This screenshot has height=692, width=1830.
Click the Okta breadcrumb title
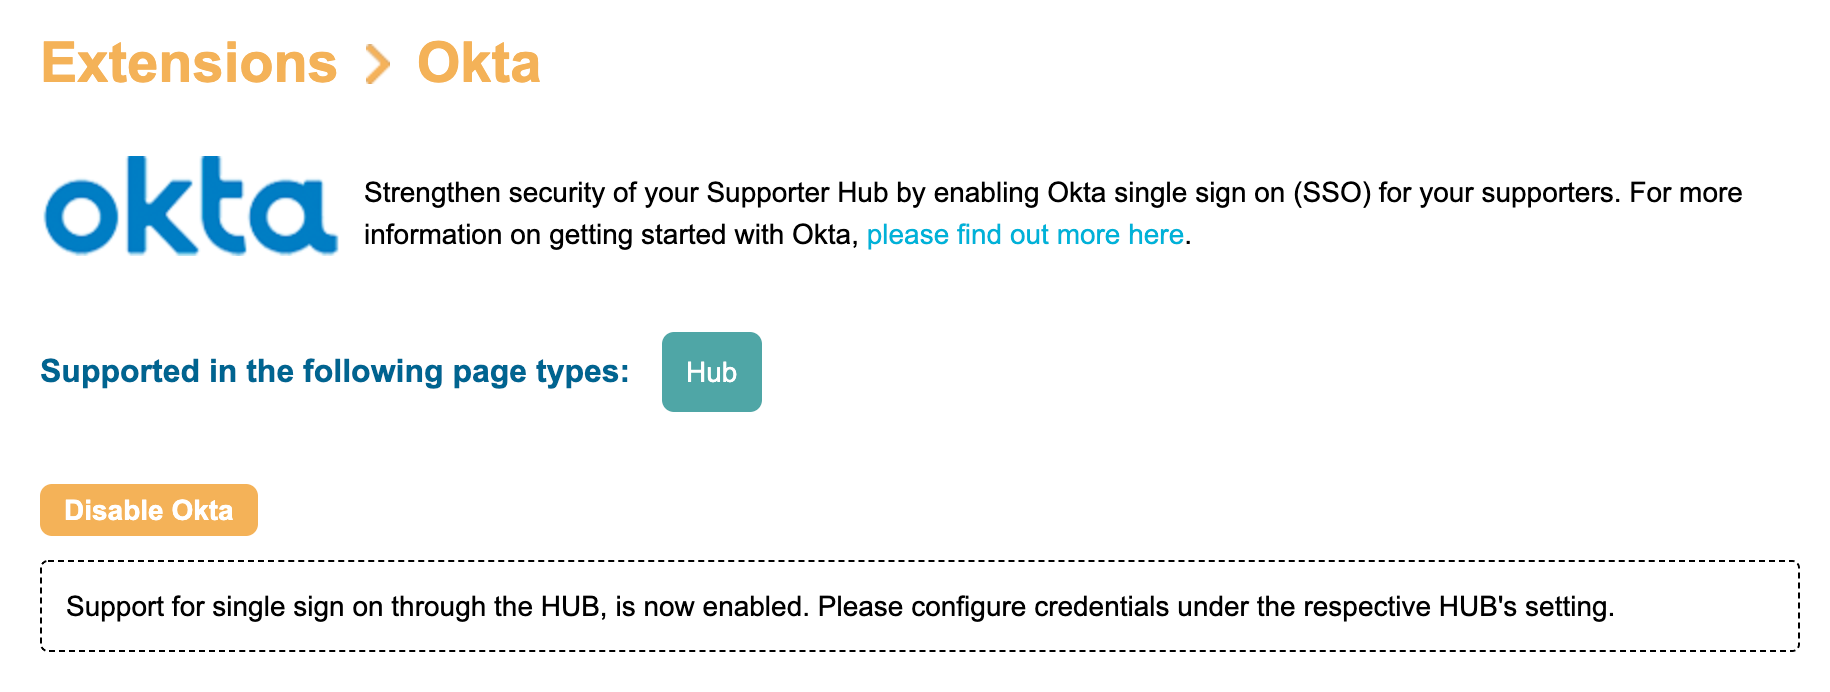coord(478,64)
